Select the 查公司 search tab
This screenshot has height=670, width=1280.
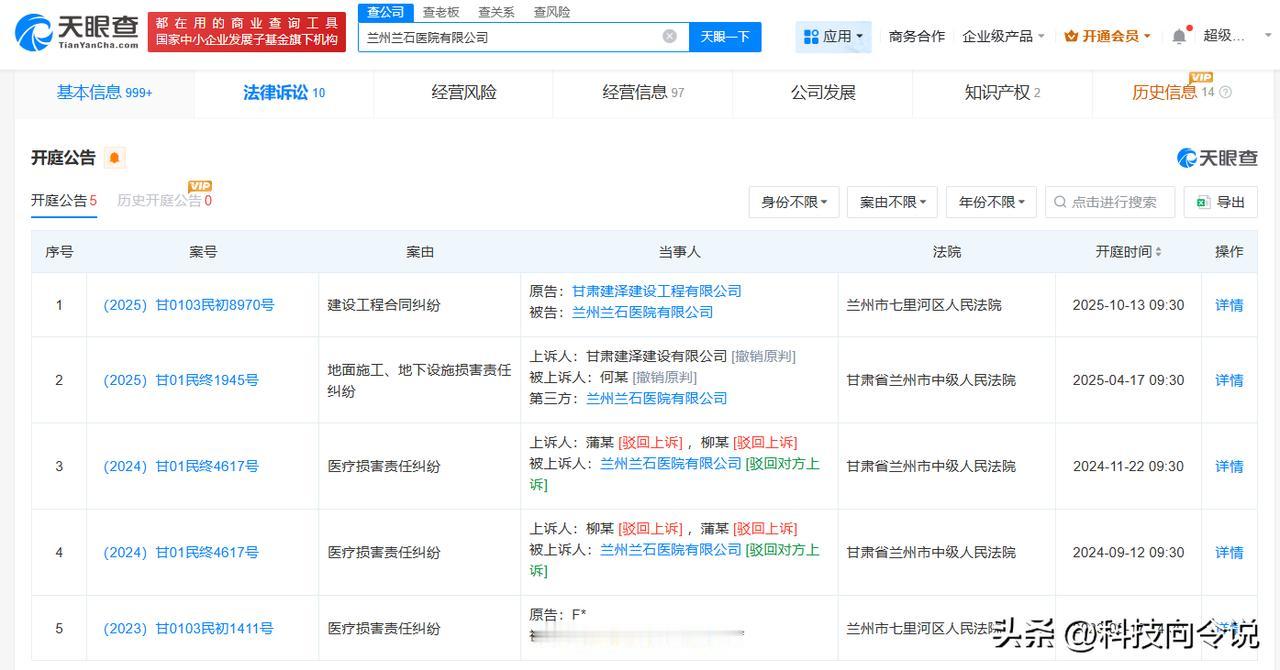pos(385,12)
